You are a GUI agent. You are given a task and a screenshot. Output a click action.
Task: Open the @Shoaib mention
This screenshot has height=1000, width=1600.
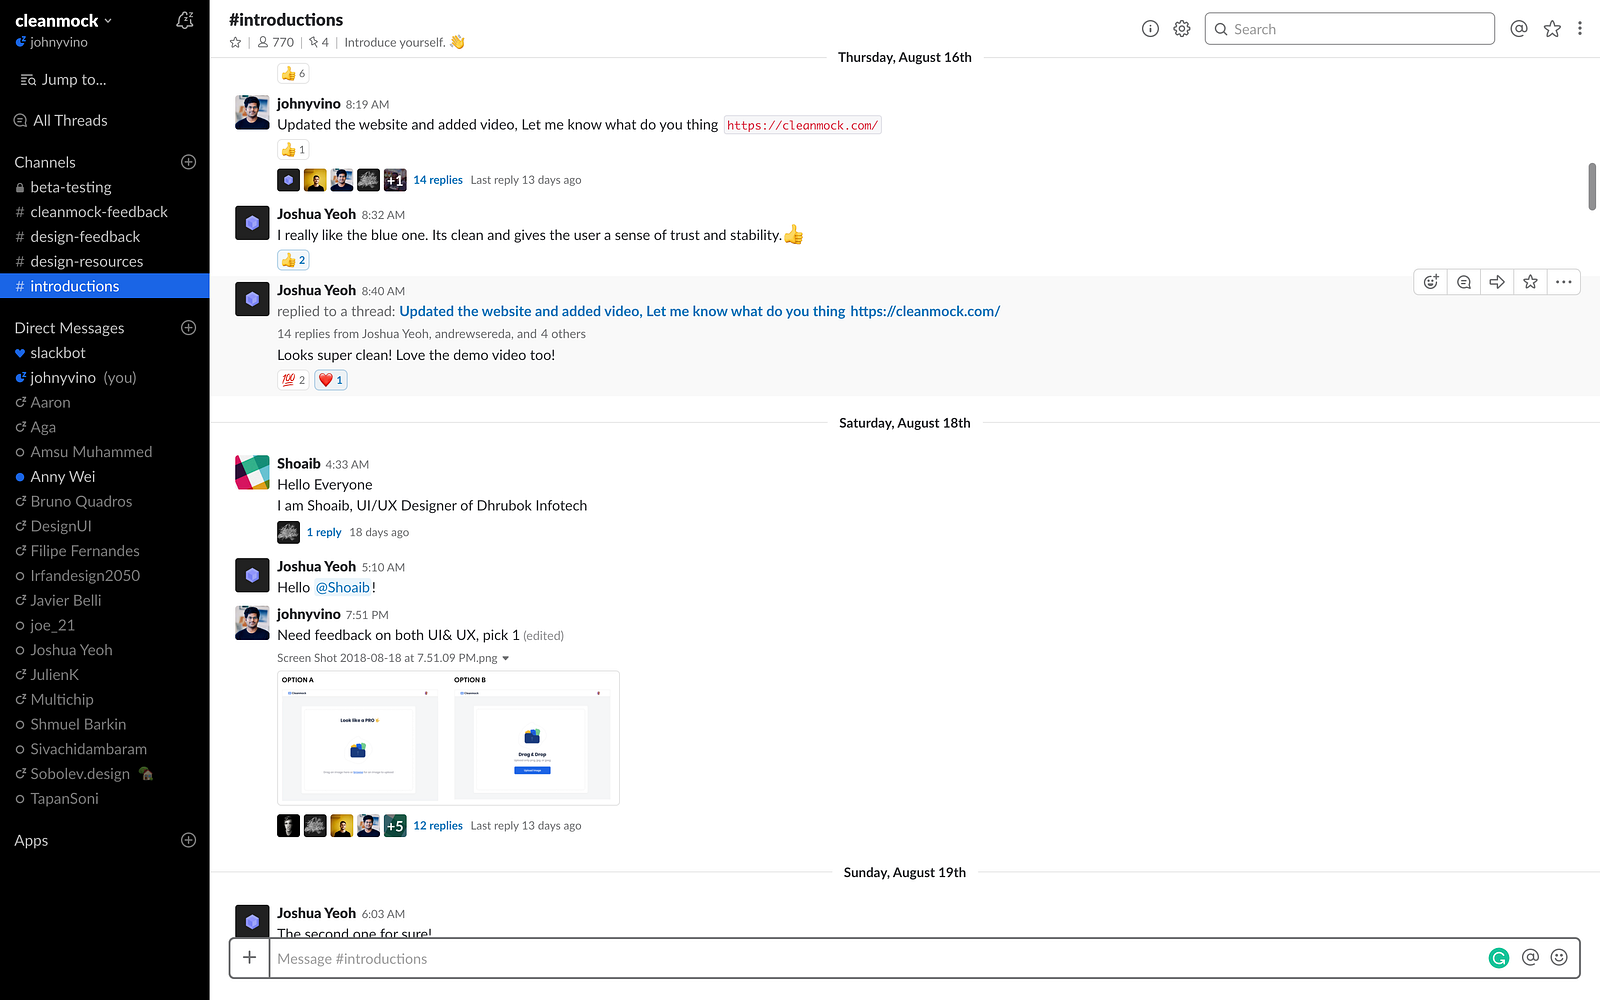[x=343, y=588]
